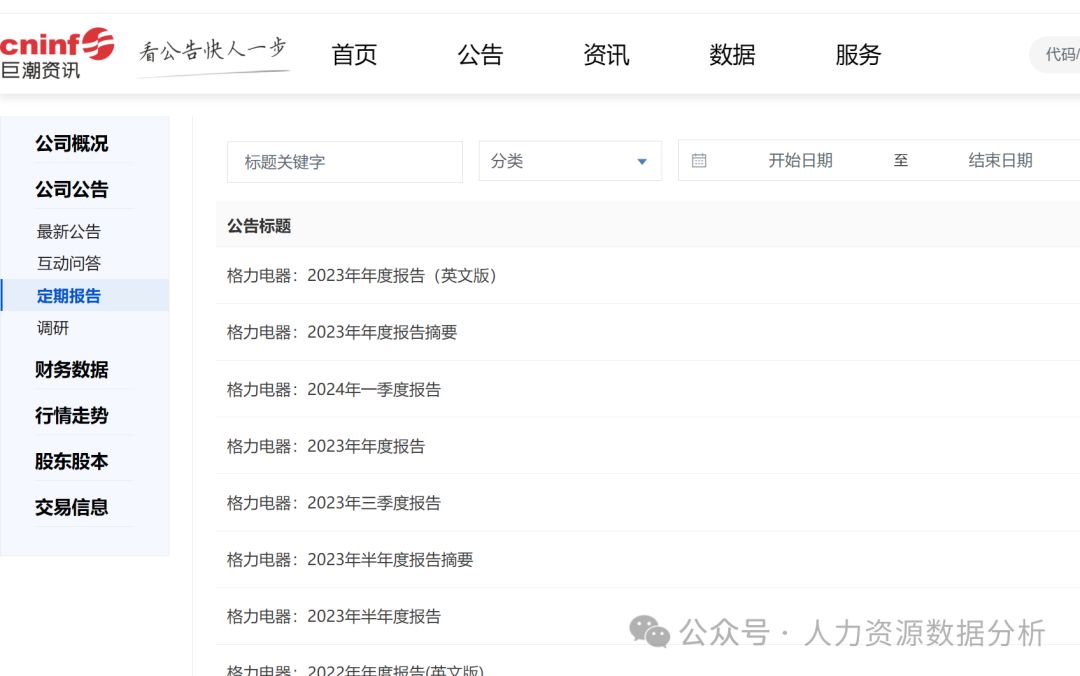Click the 开始日期 start date field
This screenshot has width=1080, height=676.
[x=800, y=161]
